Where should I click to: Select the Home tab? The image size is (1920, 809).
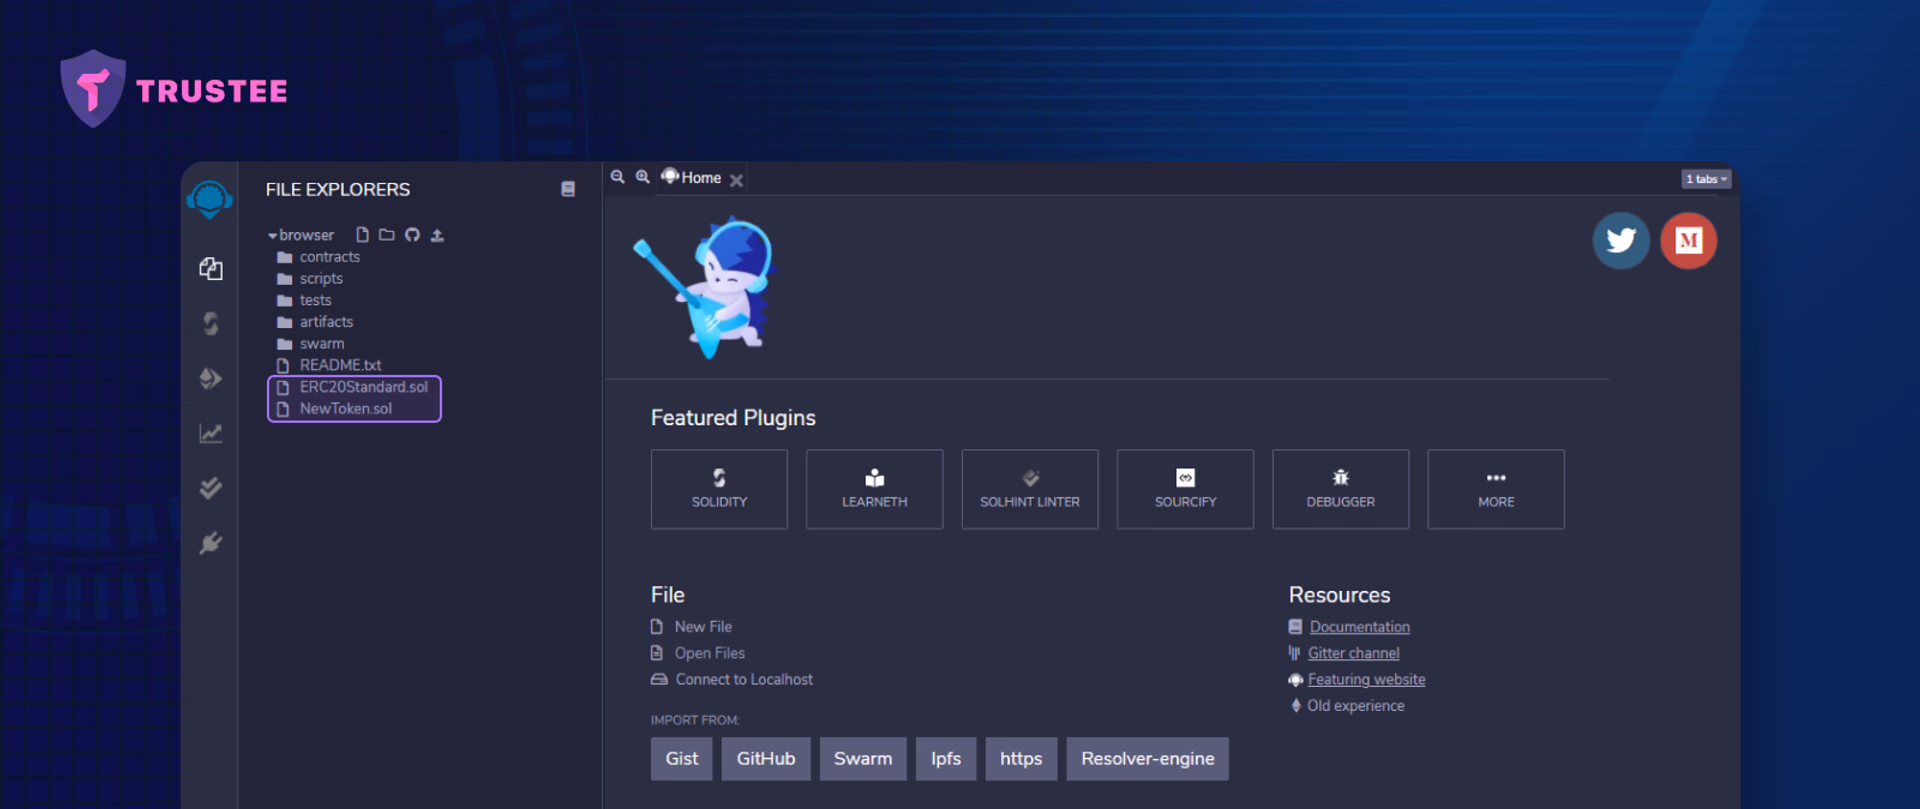(x=692, y=177)
